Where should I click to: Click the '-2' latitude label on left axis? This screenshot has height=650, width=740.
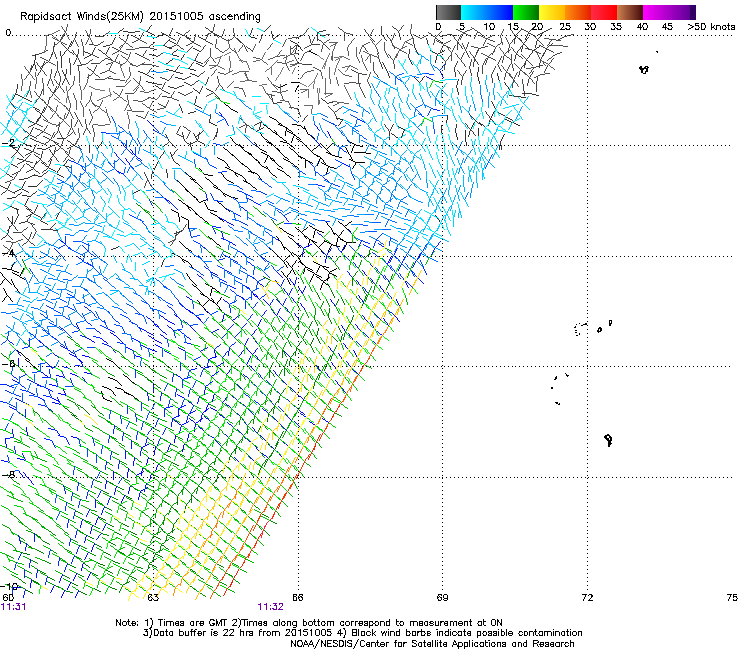click(10, 143)
